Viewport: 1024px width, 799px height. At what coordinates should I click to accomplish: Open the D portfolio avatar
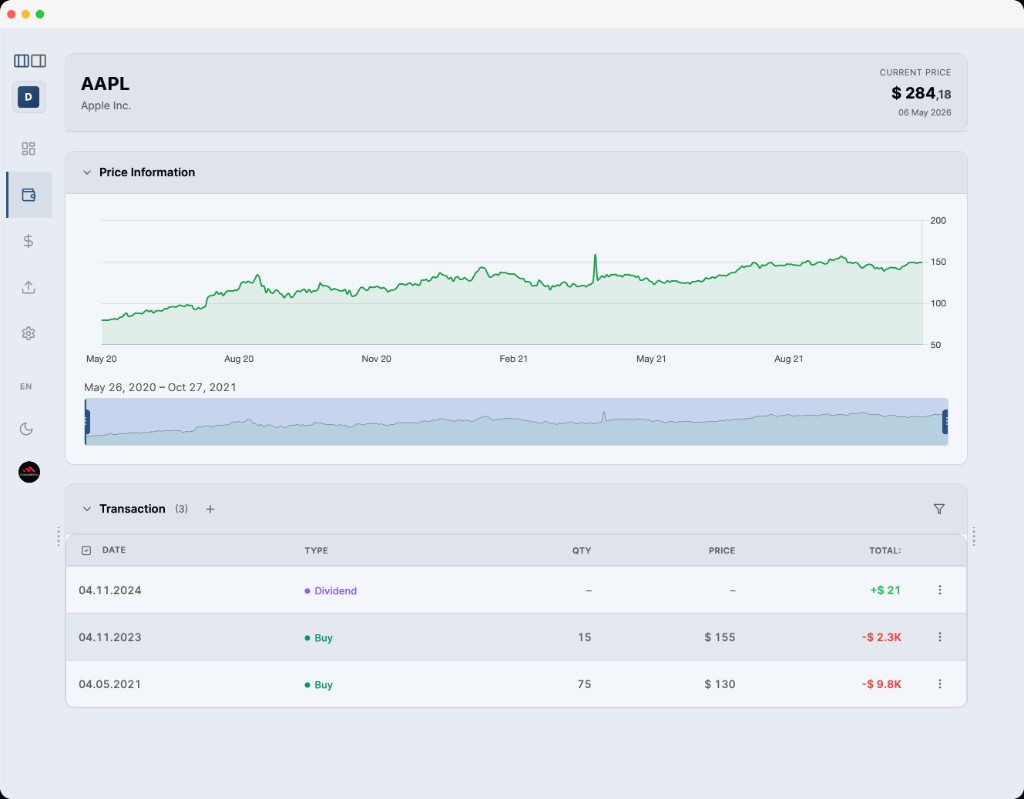click(28, 97)
